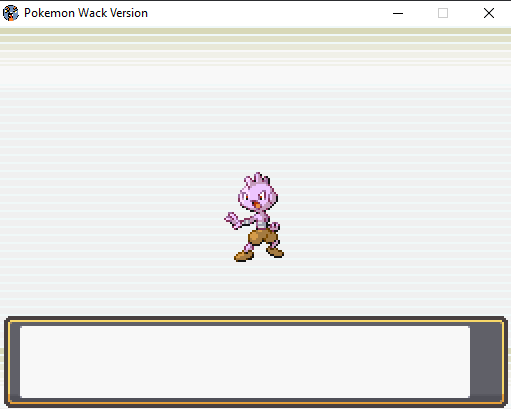Click the Pokemon Wack Version app icon
The image size is (511, 409).
(x=11, y=13)
